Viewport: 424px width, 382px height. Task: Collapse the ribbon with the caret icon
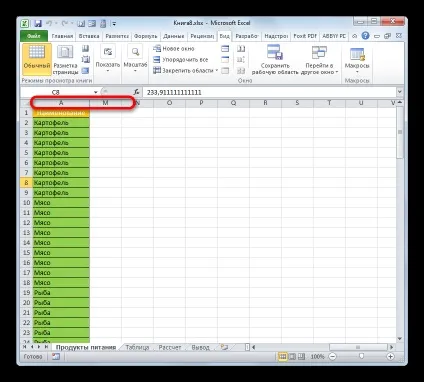pyautogui.click(x=355, y=36)
